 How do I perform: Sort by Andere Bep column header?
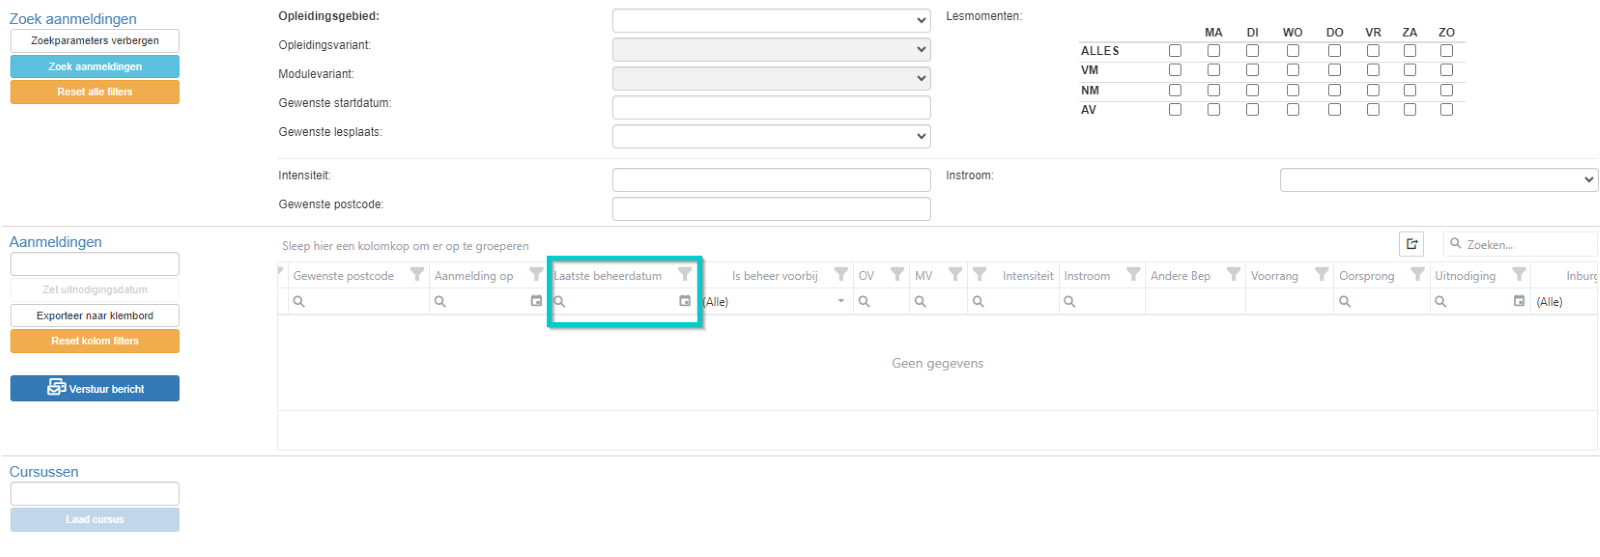coord(1180,276)
